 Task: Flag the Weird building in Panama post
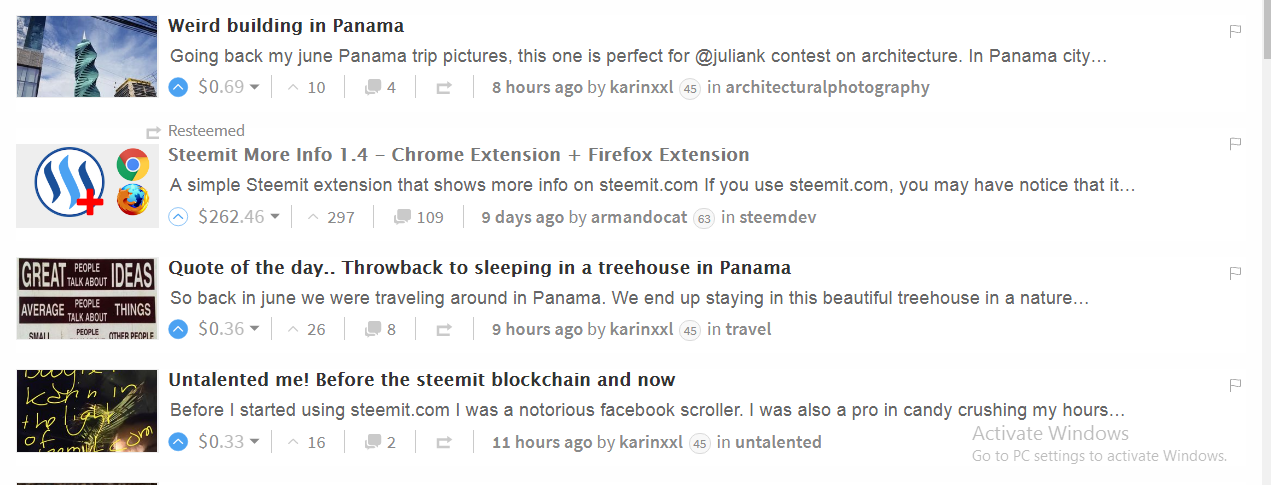tap(1235, 31)
